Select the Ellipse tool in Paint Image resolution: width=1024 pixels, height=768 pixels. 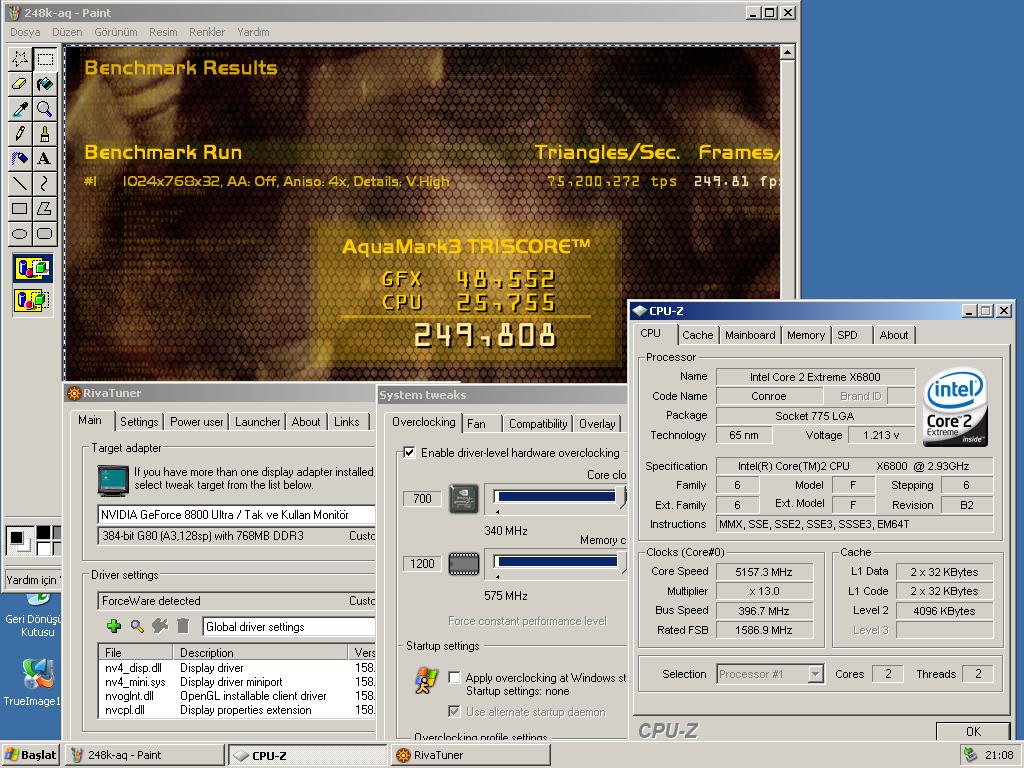[x=20, y=233]
